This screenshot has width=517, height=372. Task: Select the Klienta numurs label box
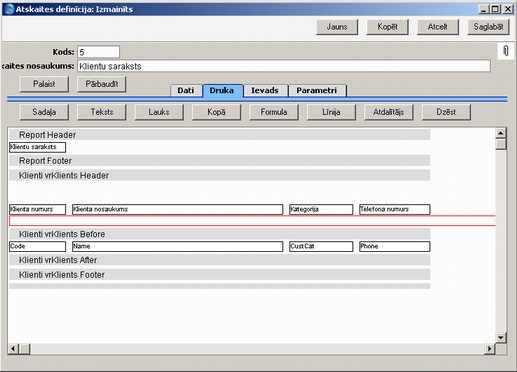(x=37, y=209)
